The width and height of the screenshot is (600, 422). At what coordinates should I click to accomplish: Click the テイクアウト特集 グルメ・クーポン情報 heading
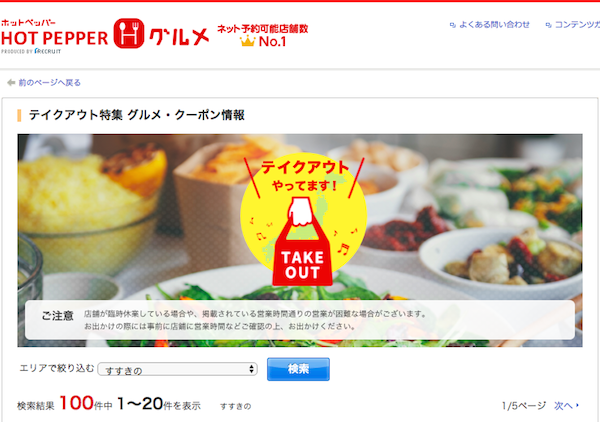tap(137, 115)
